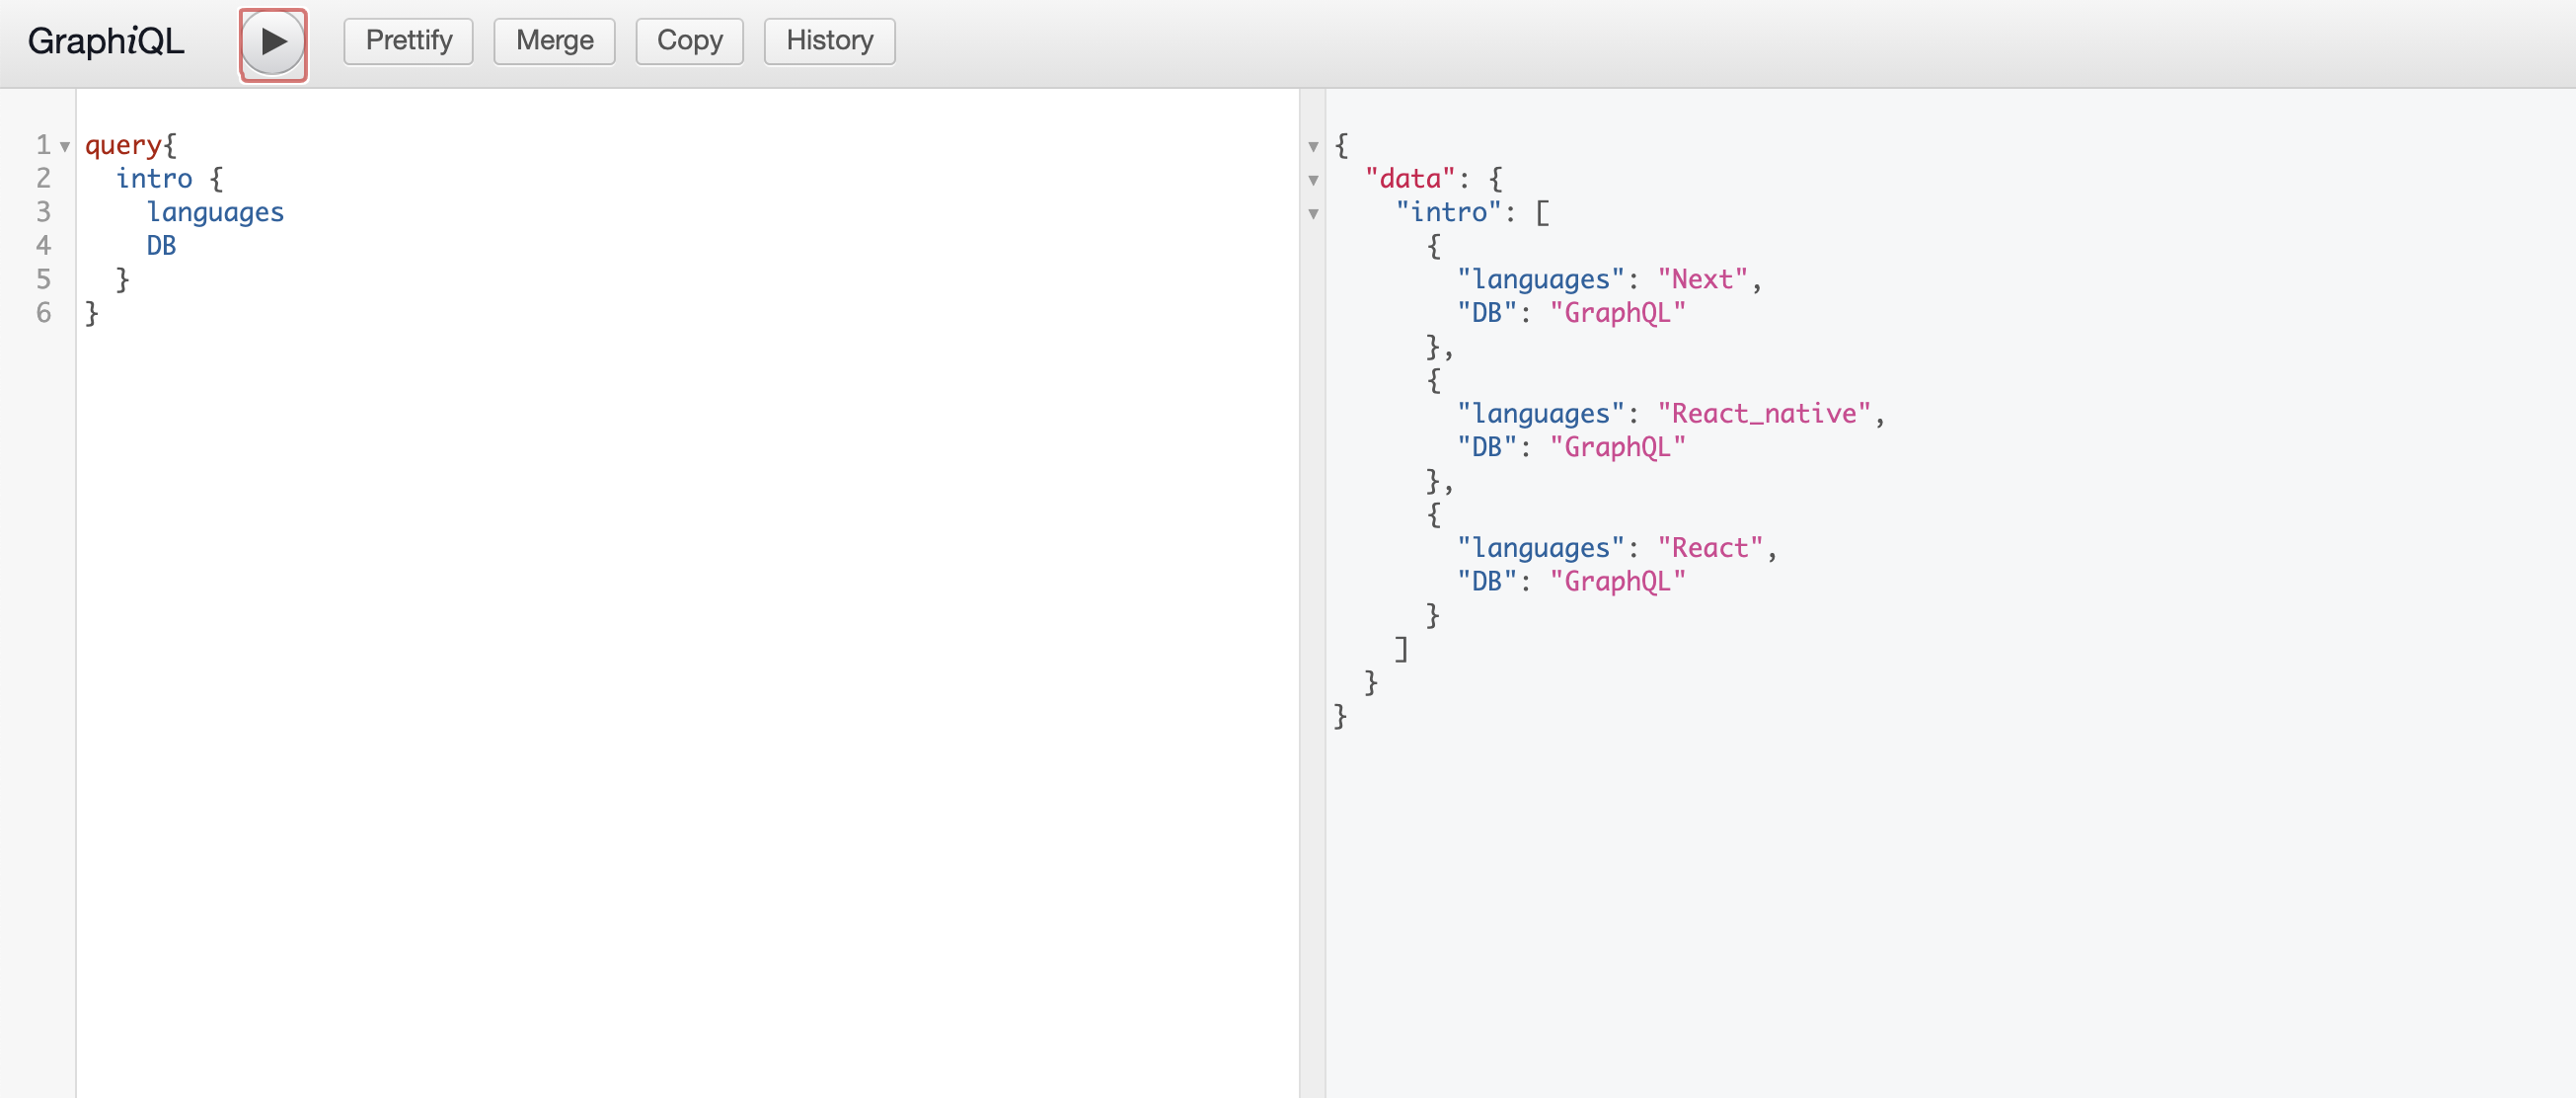
Task: Click the "Next" value in results
Action: click(1703, 280)
